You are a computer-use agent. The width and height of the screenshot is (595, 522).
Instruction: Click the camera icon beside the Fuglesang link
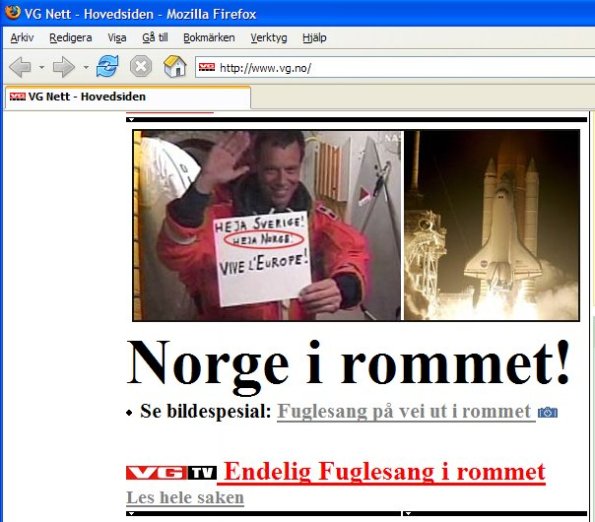point(548,412)
